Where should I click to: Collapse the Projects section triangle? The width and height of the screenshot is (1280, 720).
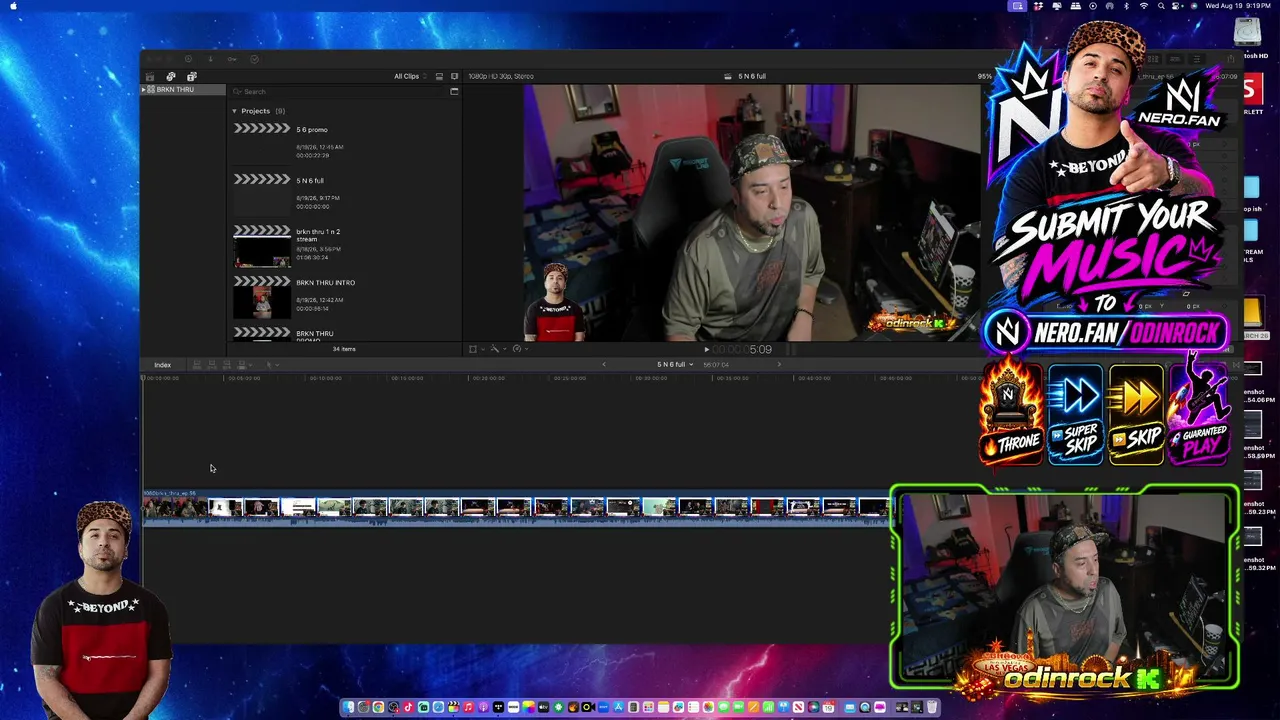(234, 111)
